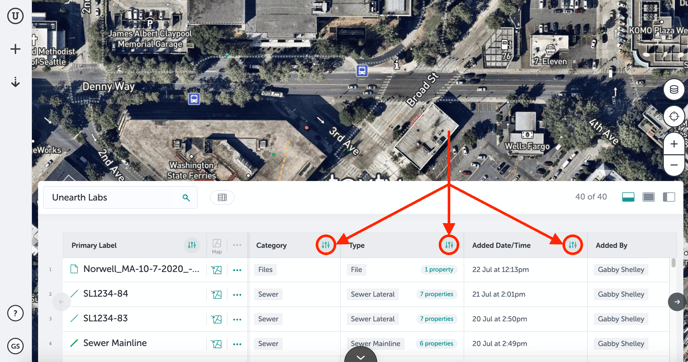The width and height of the screenshot is (688, 362).
Task: Zoom out the map with minus button
Action: tap(674, 165)
